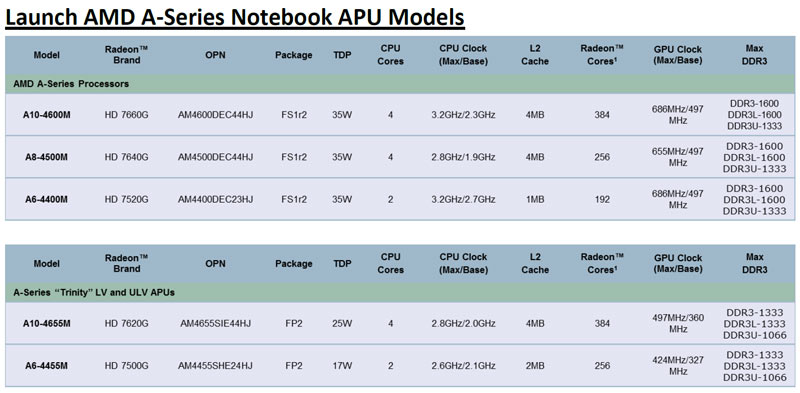Click the bottom table's 'GPU Clock (Max/Base)' header
This screenshot has height=393, width=800.
click(x=678, y=264)
